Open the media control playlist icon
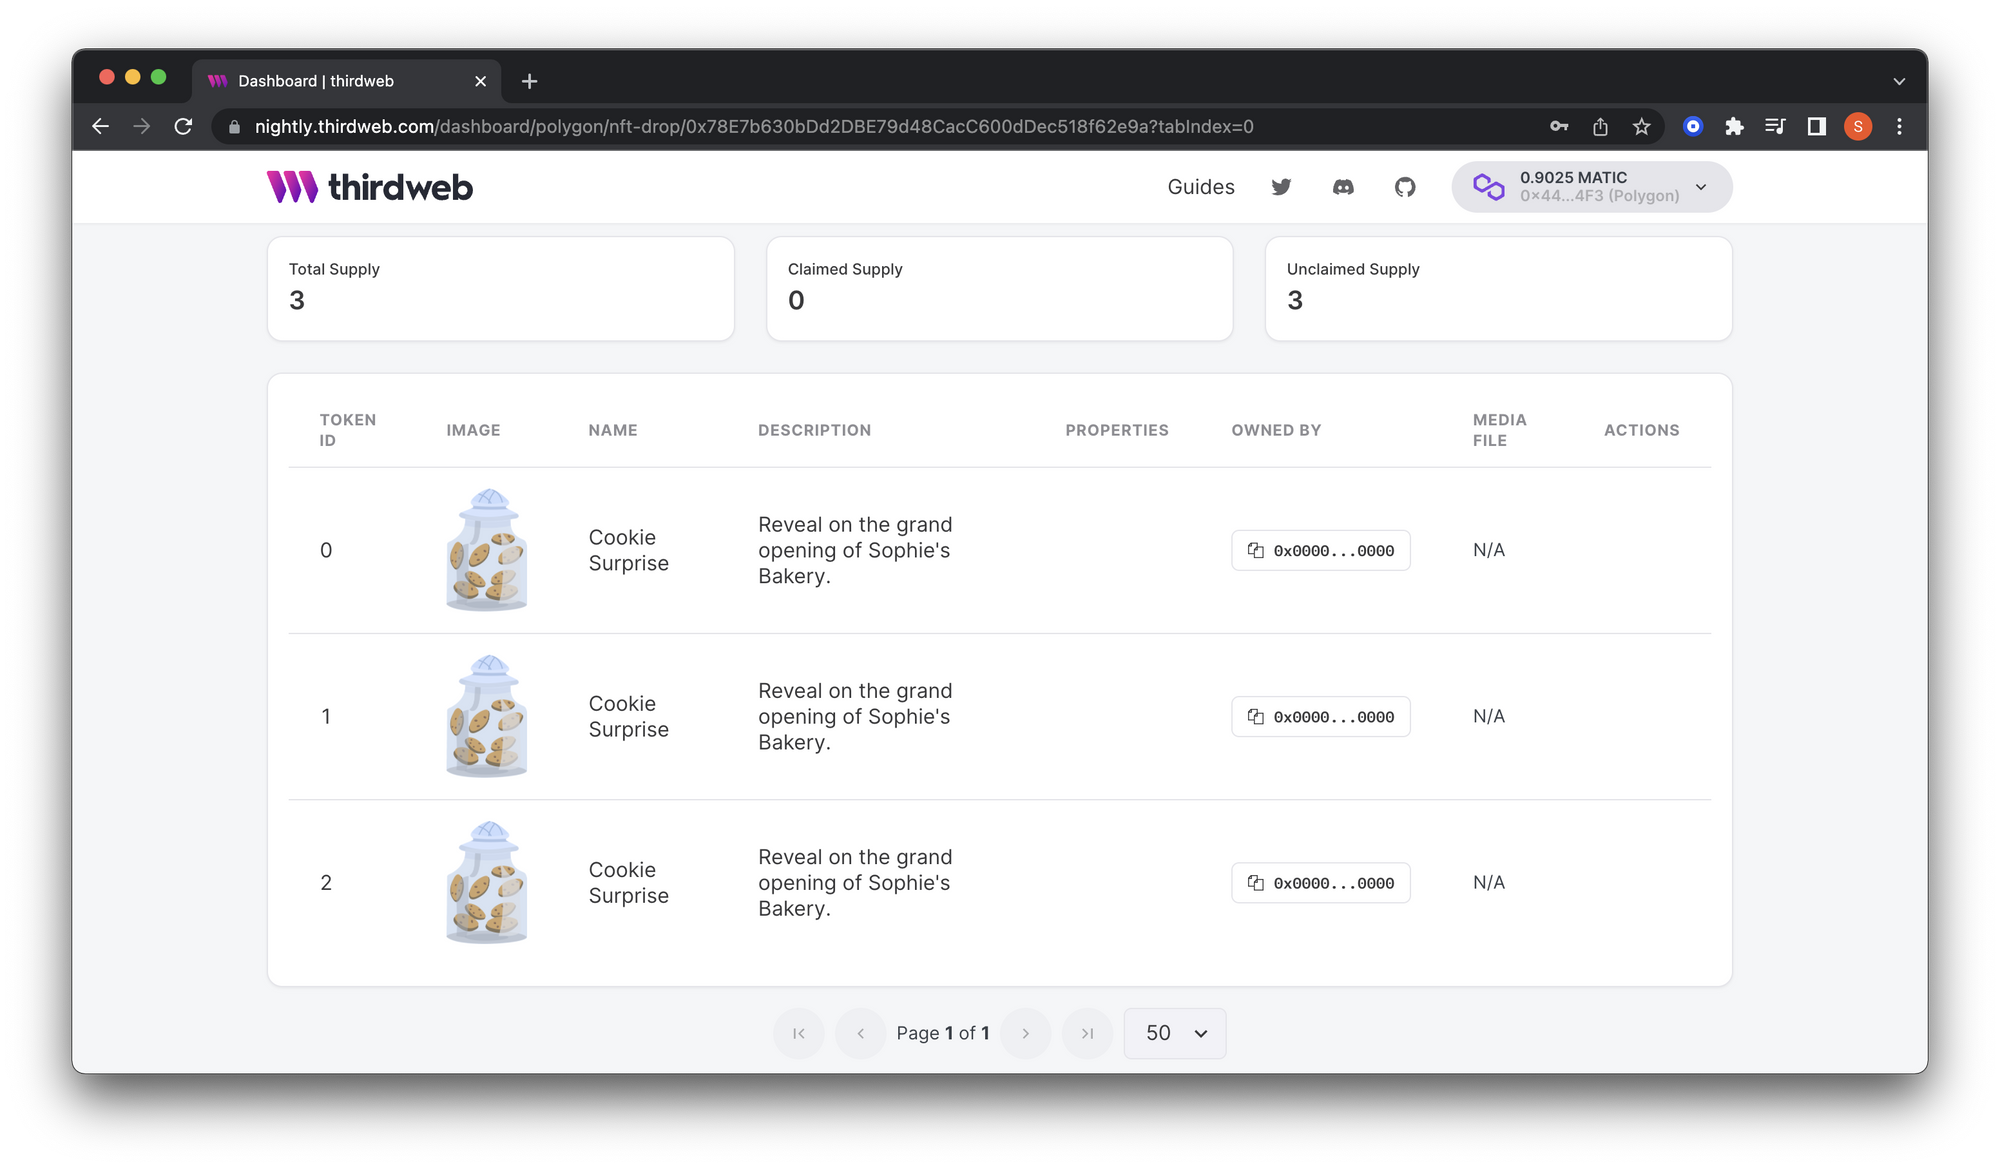2000x1169 pixels. [x=1775, y=126]
